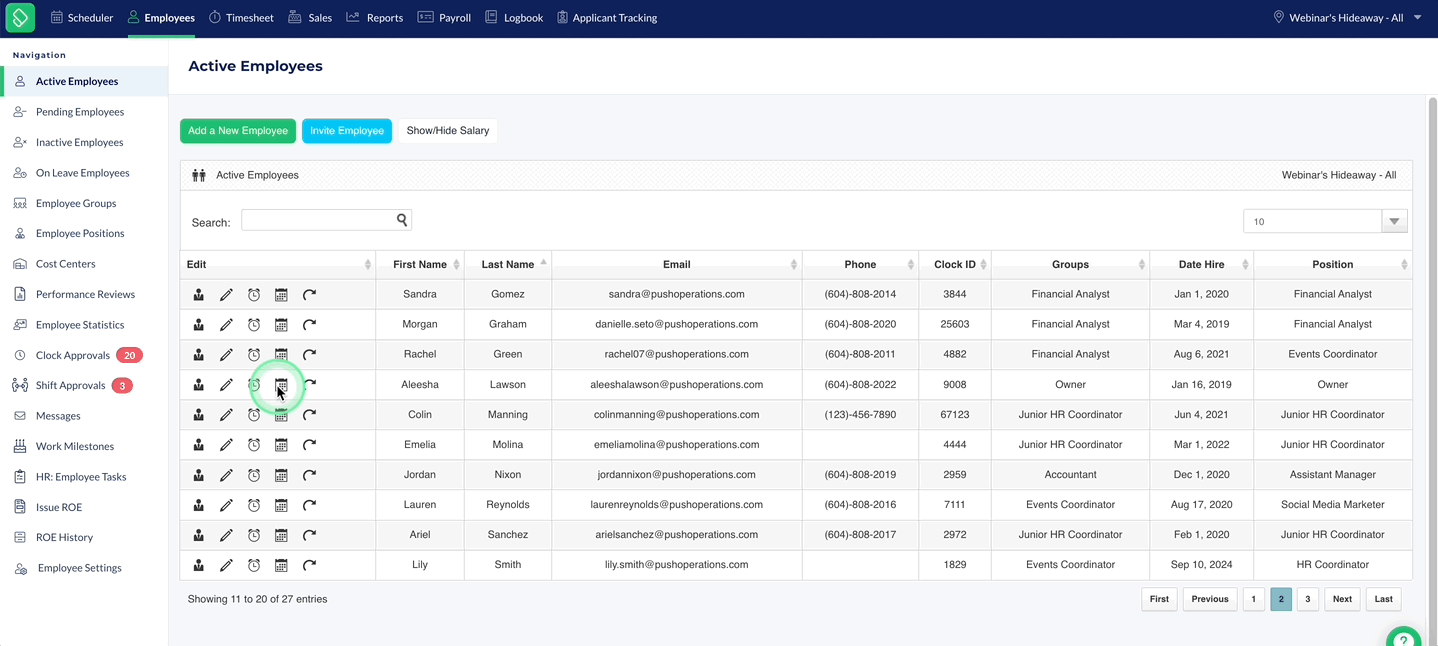Edit Morgan Graham with the pencil icon
Viewport: 1438px width, 646px height.
tap(227, 325)
